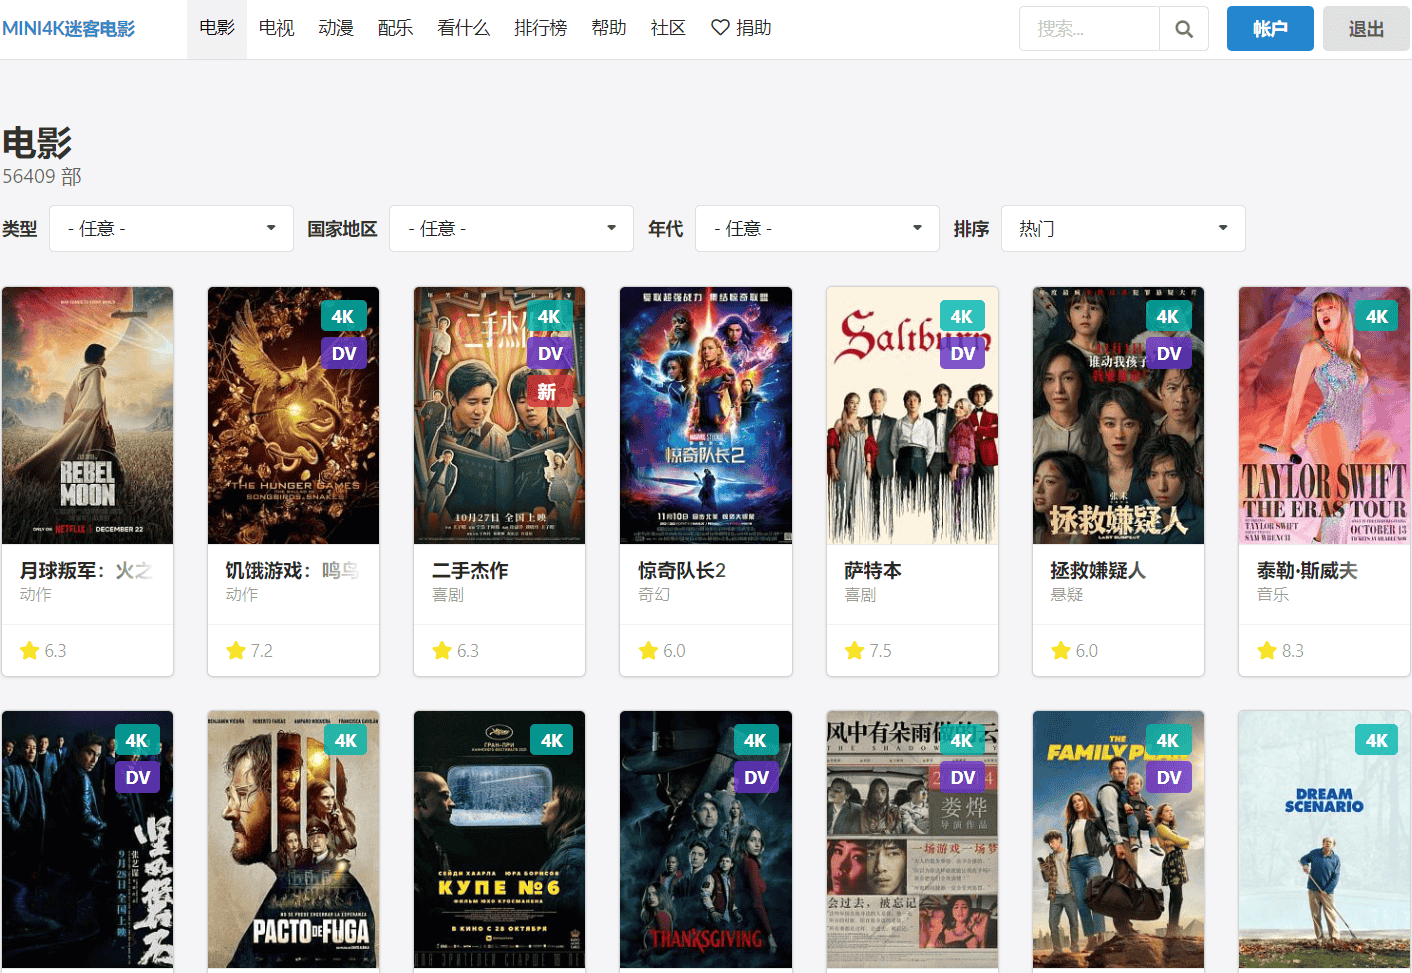This screenshot has width=1412, height=973.
Task: Click the 搜索 search input field
Action: 1090,29
